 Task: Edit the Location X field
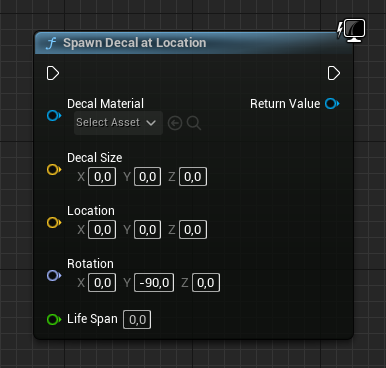point(102,230)
